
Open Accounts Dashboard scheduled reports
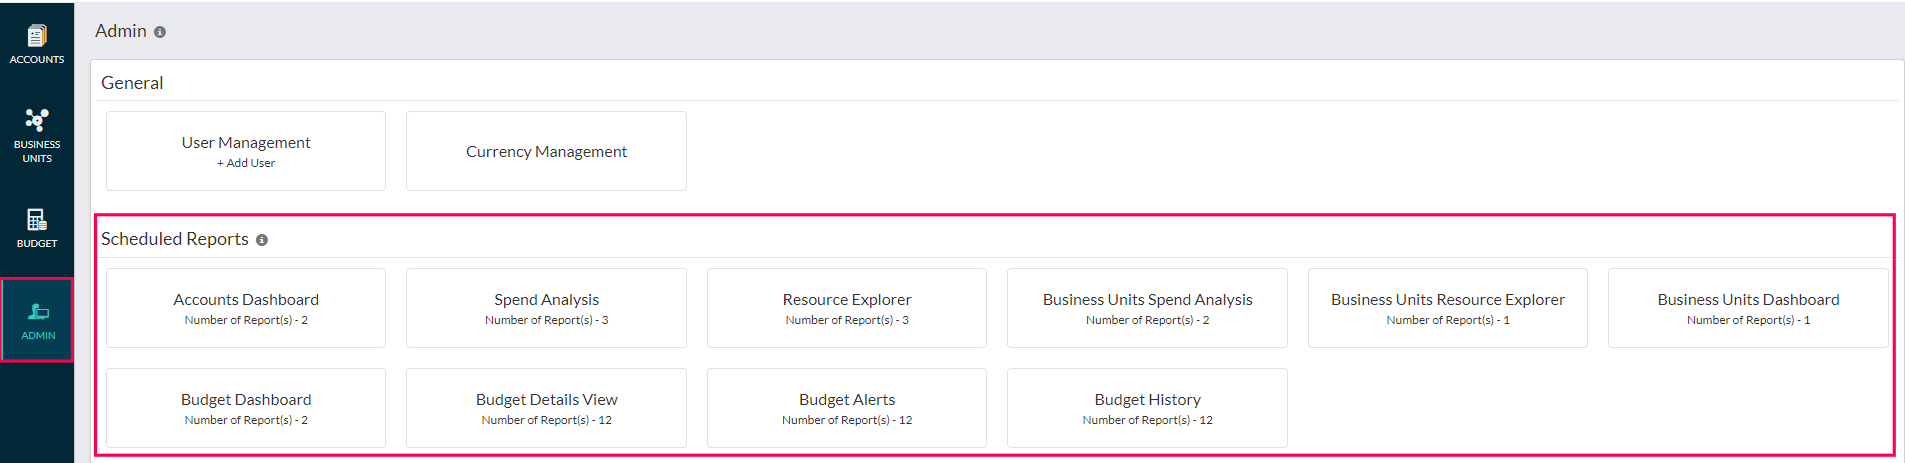[246, 308]
